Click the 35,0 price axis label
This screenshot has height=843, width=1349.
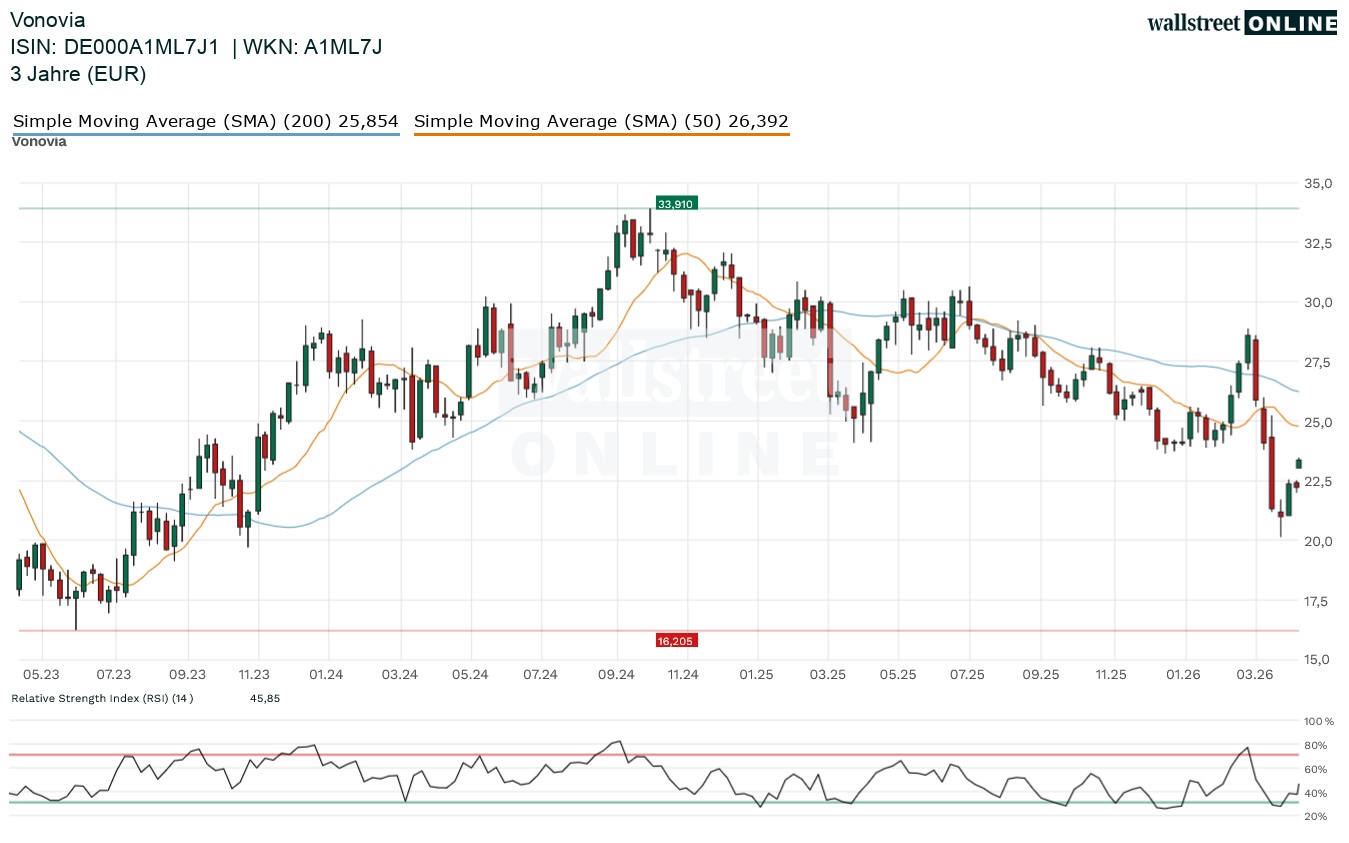[x=1317, y=184]
